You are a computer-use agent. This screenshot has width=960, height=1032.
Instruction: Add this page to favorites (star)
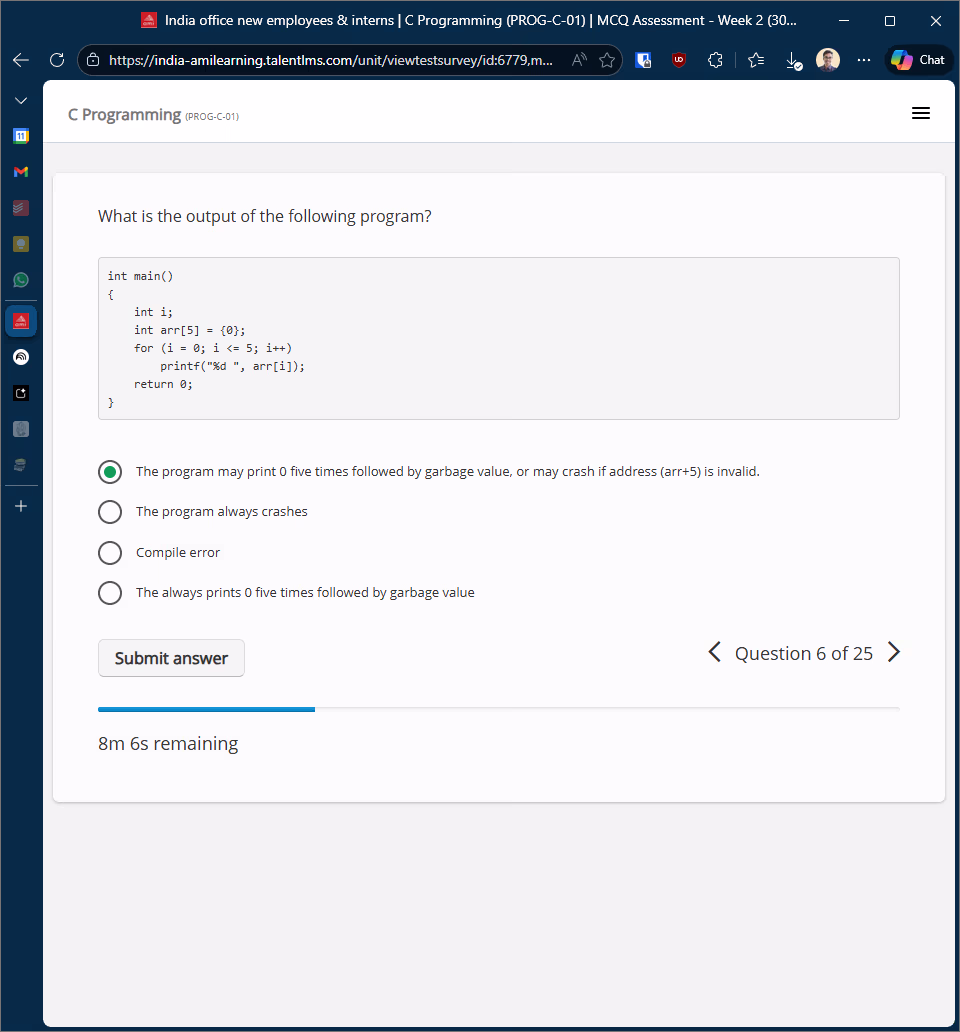click(607, 61)
